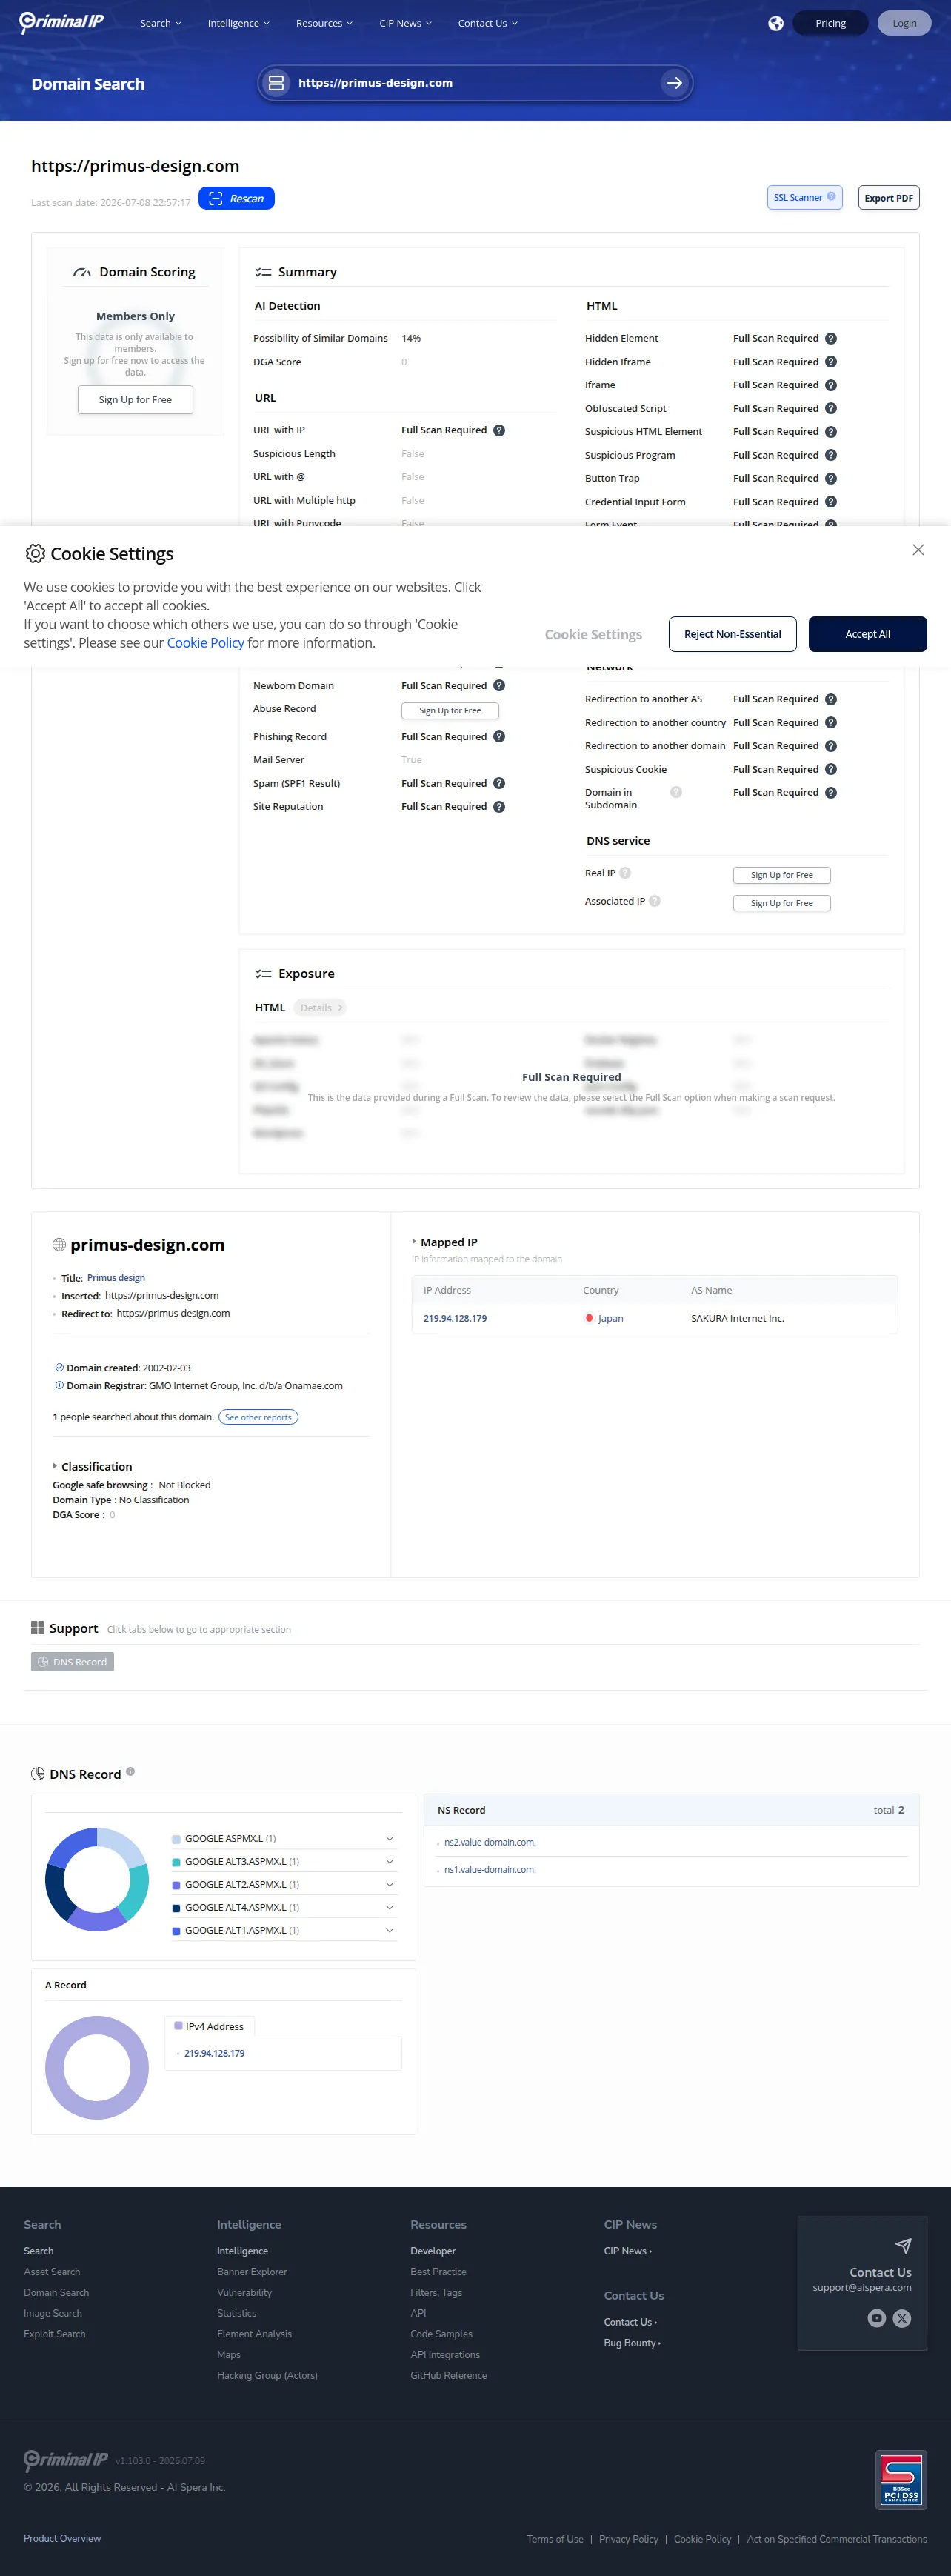Open the Intelligence dropdown in top navigation
Viewport: 951px width, 2576px height.
[x=238, y=23]
